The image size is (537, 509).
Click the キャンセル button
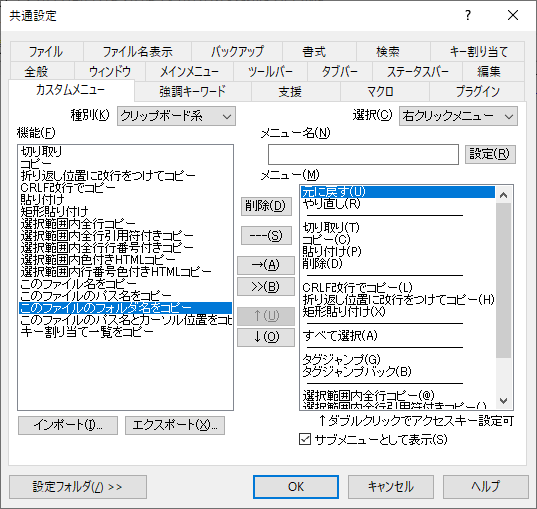coord(391,487)
